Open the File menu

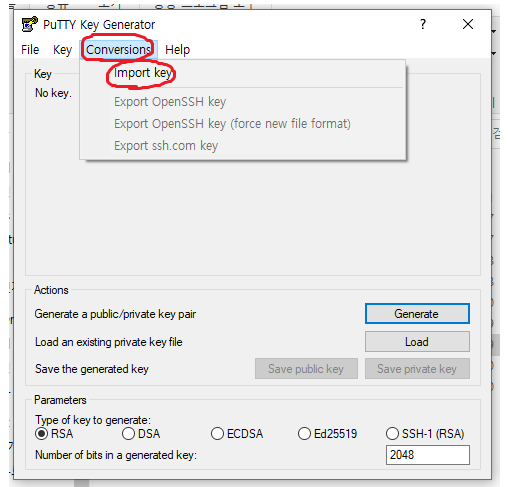(30, 50)
